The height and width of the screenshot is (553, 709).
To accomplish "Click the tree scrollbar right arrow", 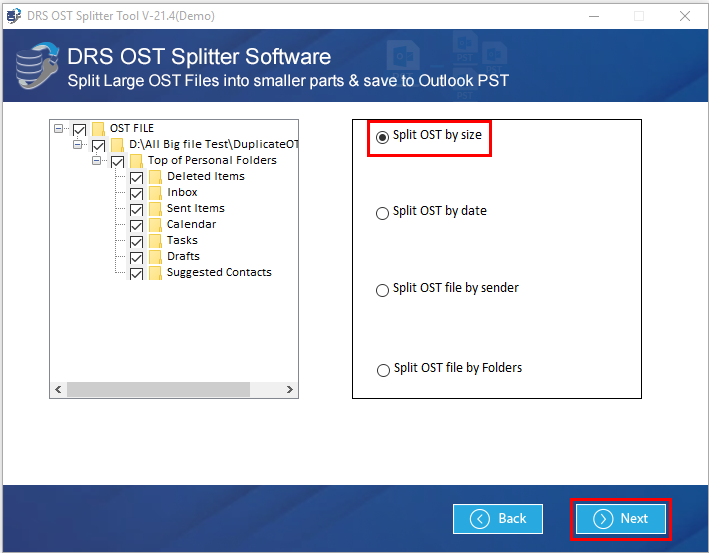I will pos(289,389).
